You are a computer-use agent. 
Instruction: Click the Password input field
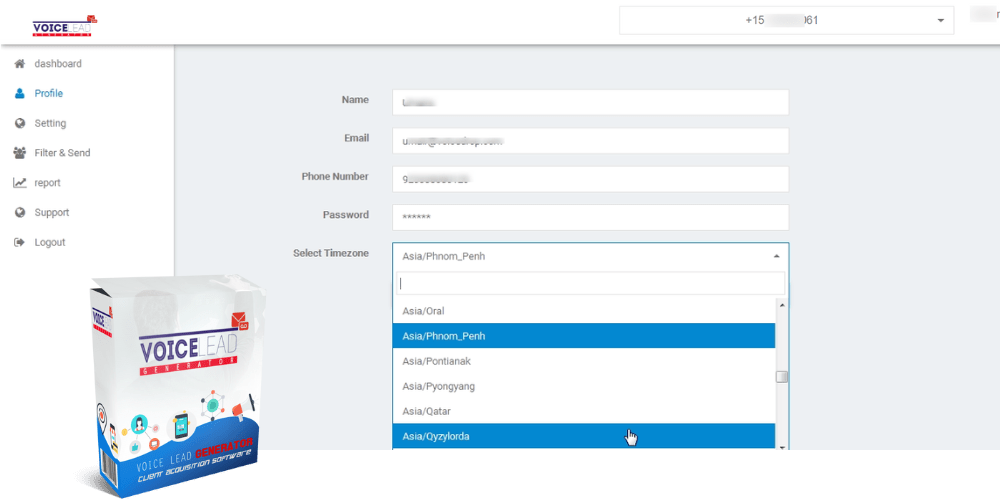click(x=591, y=217)
